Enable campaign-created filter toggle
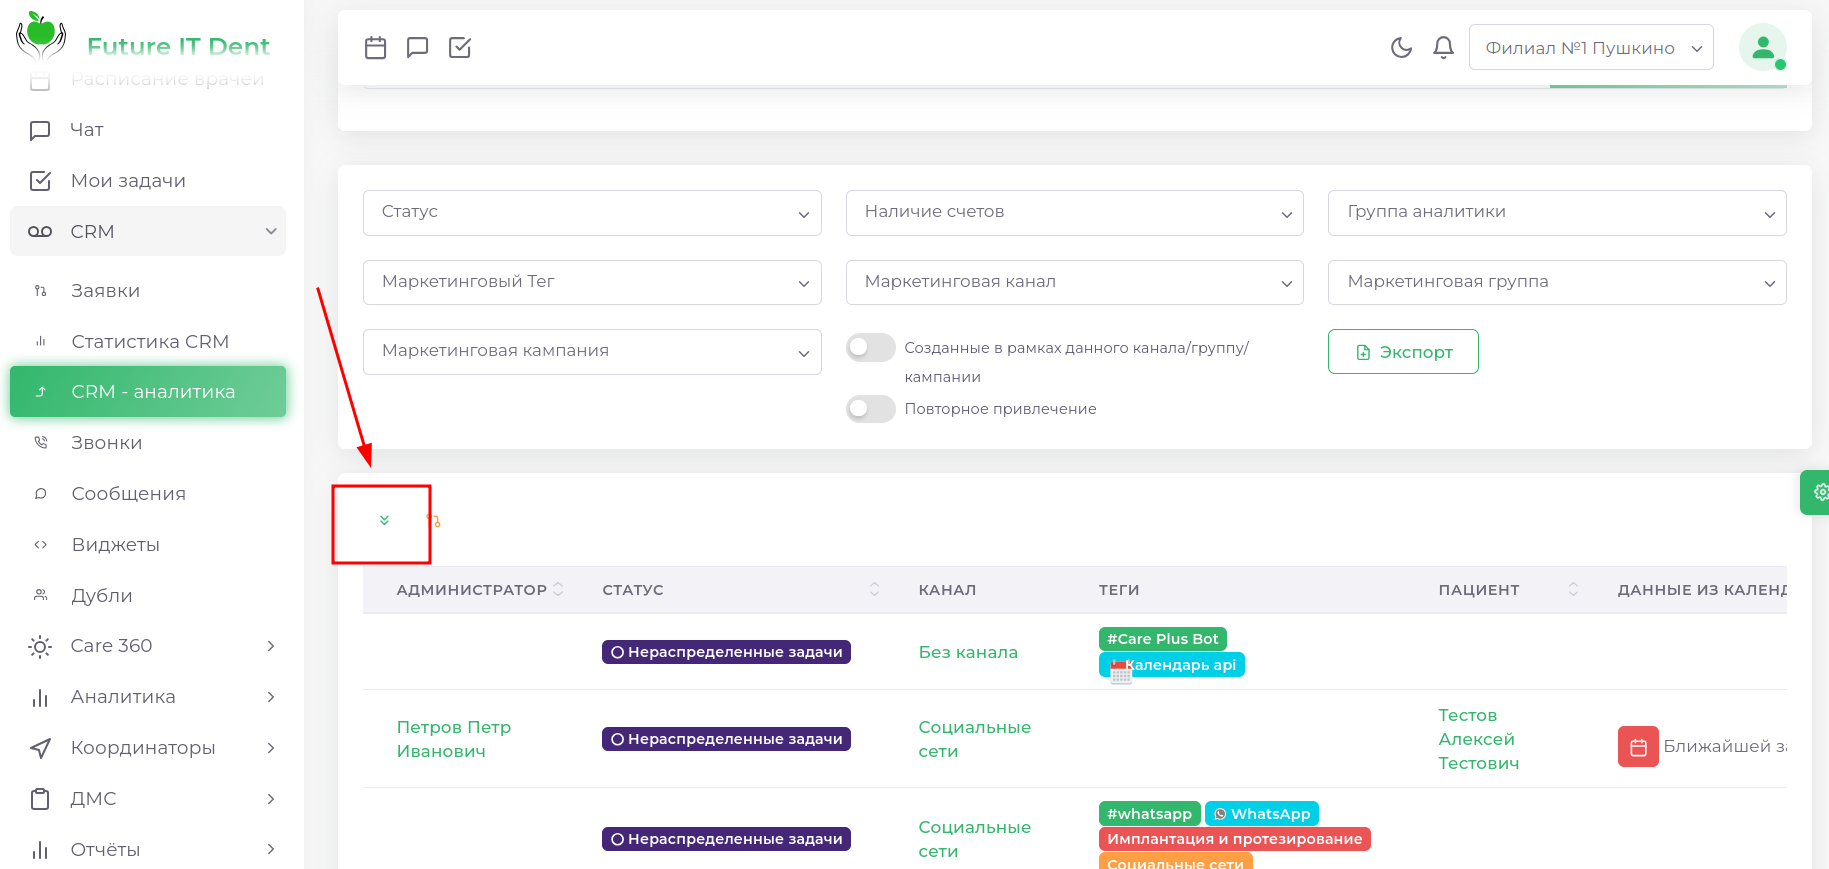The height and width of the screenshot is (869, 1829). pyautogui.click(x=870, y=348)
